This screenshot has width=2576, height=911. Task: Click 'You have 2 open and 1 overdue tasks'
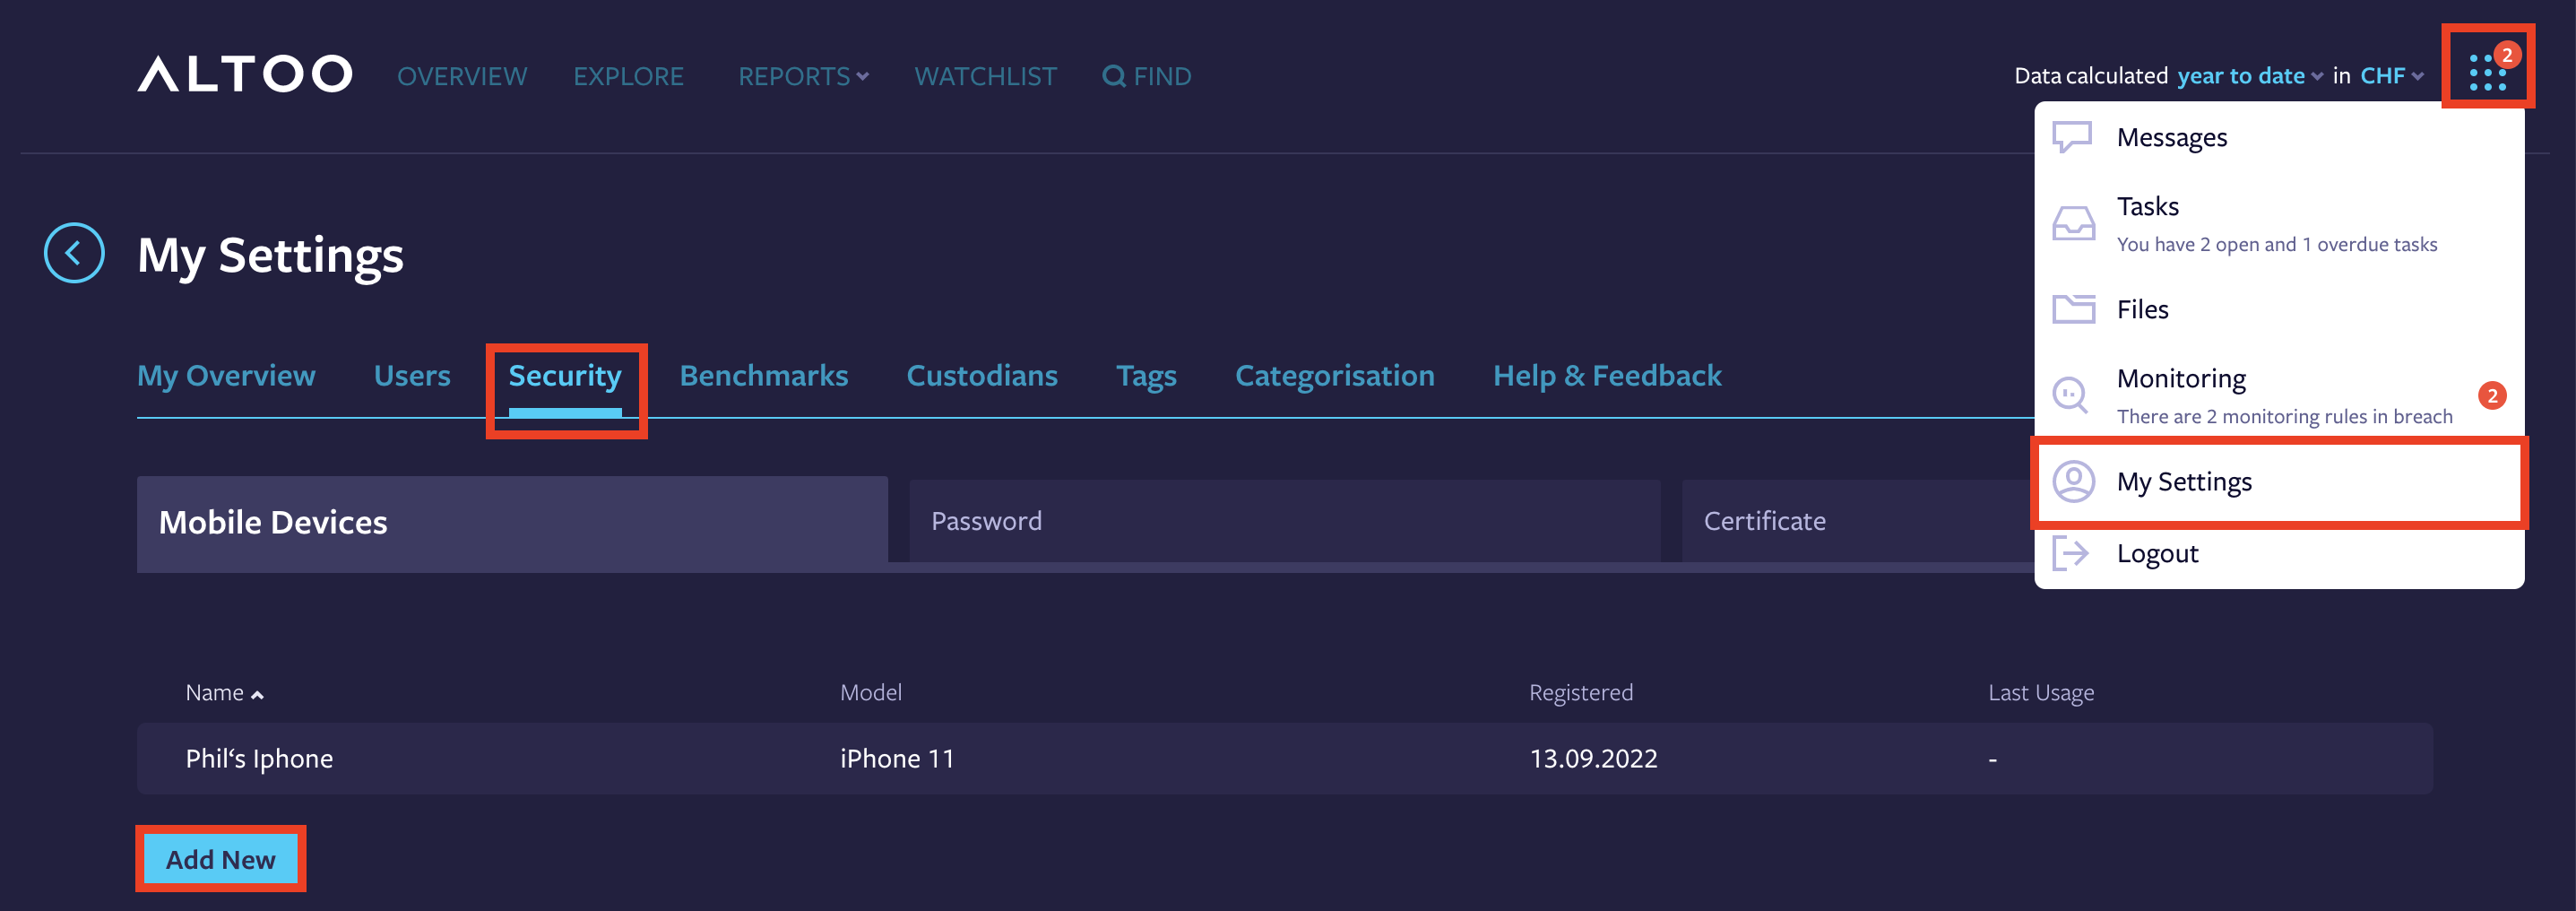click(x=2277, y=244)
